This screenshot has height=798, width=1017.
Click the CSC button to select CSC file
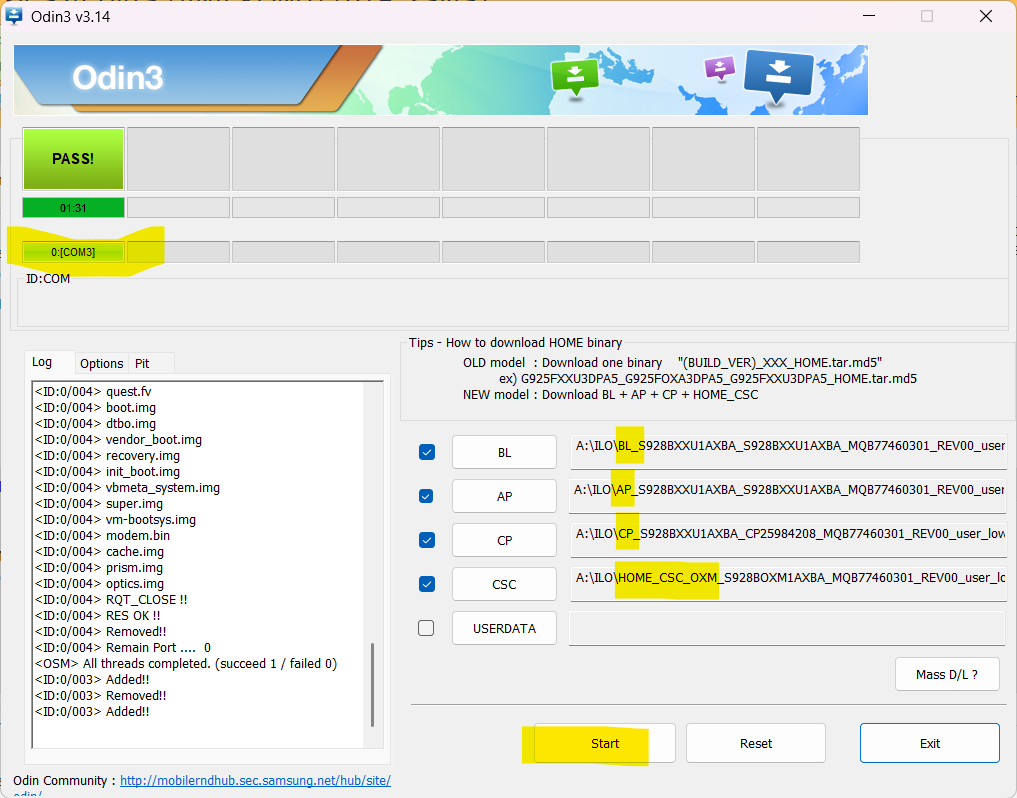(505, 585)
